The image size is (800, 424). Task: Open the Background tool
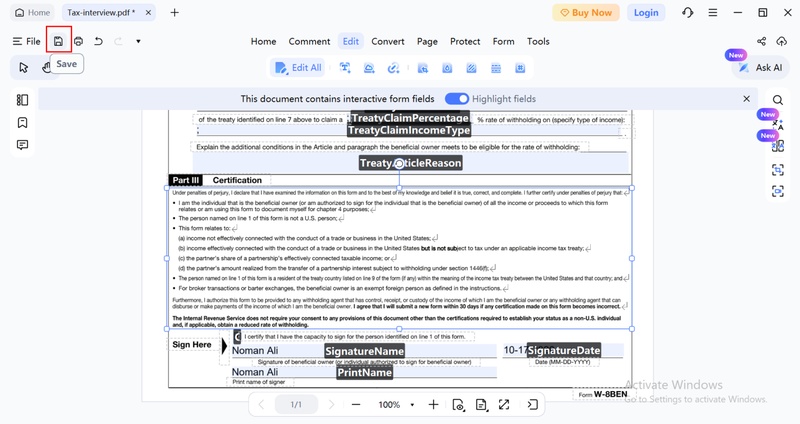pyautogui.click(x=471, y=68)
